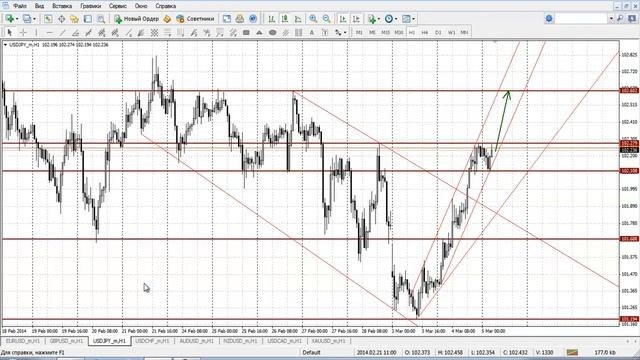The image size is (640, 360).
Task: Switch timeframe to M15
Action: pyautogui.click(x=385, y=32)
